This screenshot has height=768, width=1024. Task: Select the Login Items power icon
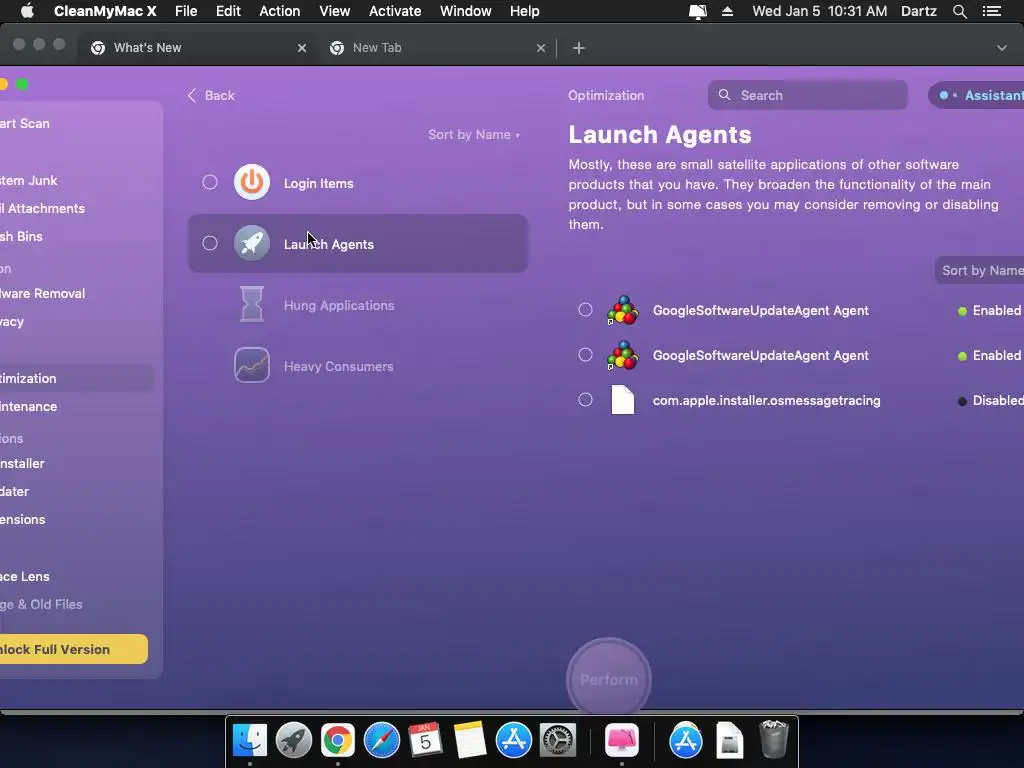[x=251, y=182]
